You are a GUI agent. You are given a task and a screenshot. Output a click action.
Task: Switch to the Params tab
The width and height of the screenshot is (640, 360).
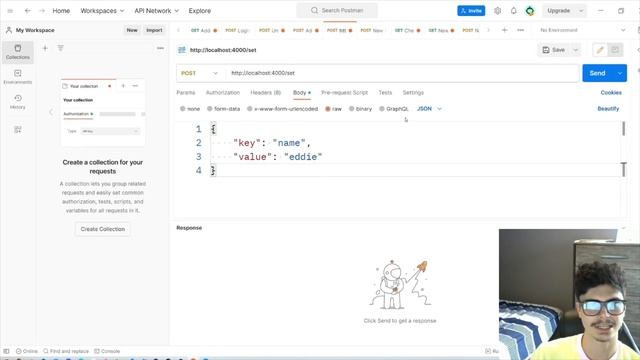pos(186,93)
